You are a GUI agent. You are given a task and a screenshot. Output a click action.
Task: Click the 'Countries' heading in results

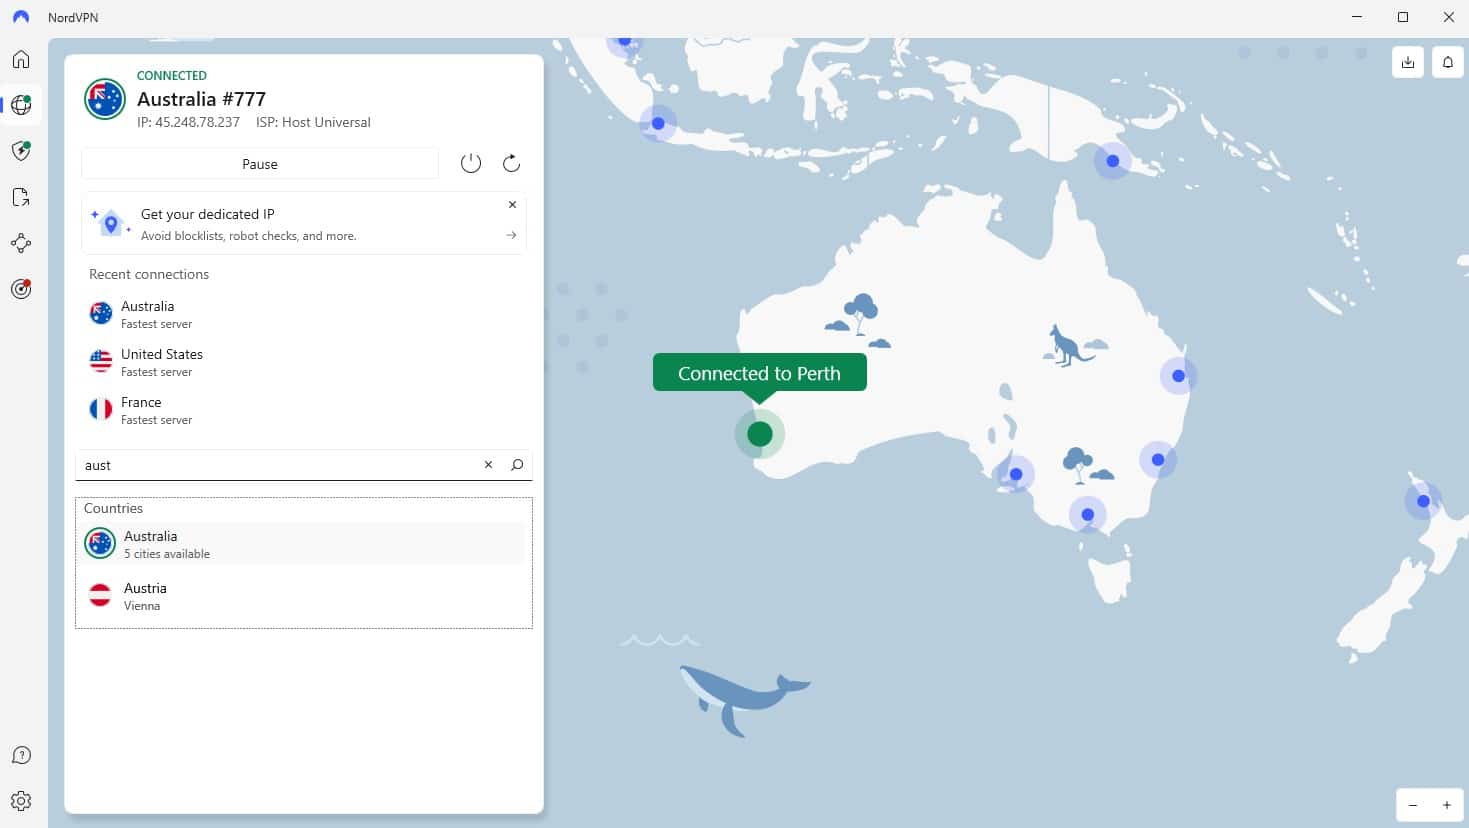(113, 508)
